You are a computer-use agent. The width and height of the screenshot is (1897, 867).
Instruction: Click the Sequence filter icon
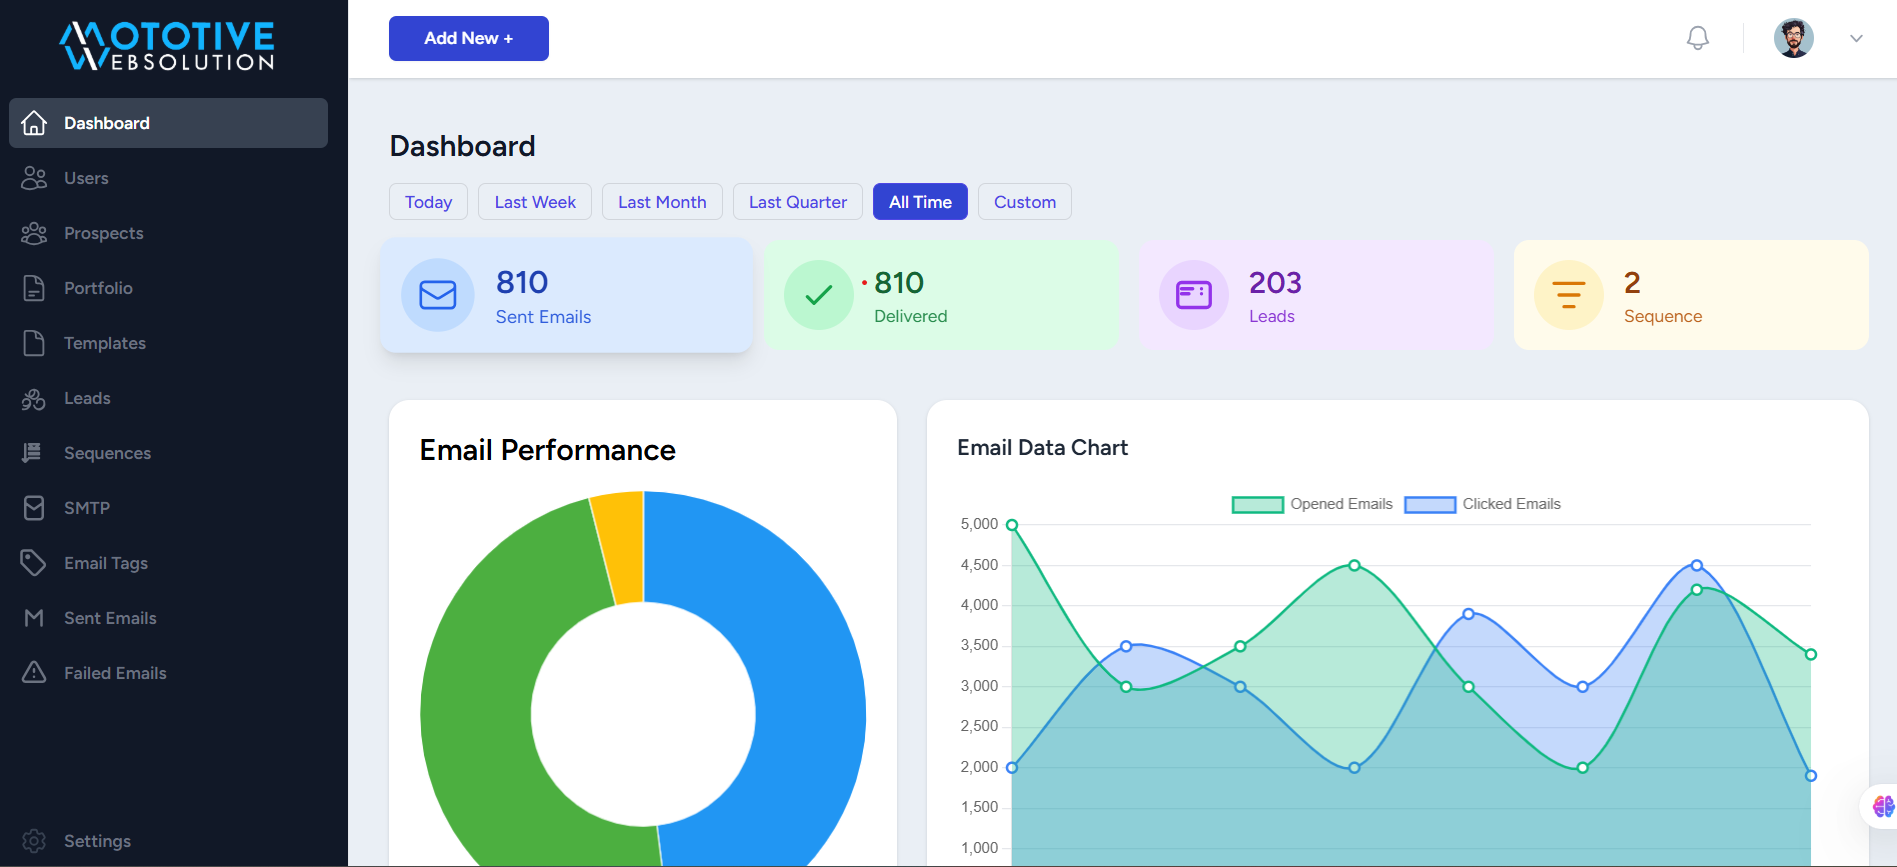[1568, 295]
